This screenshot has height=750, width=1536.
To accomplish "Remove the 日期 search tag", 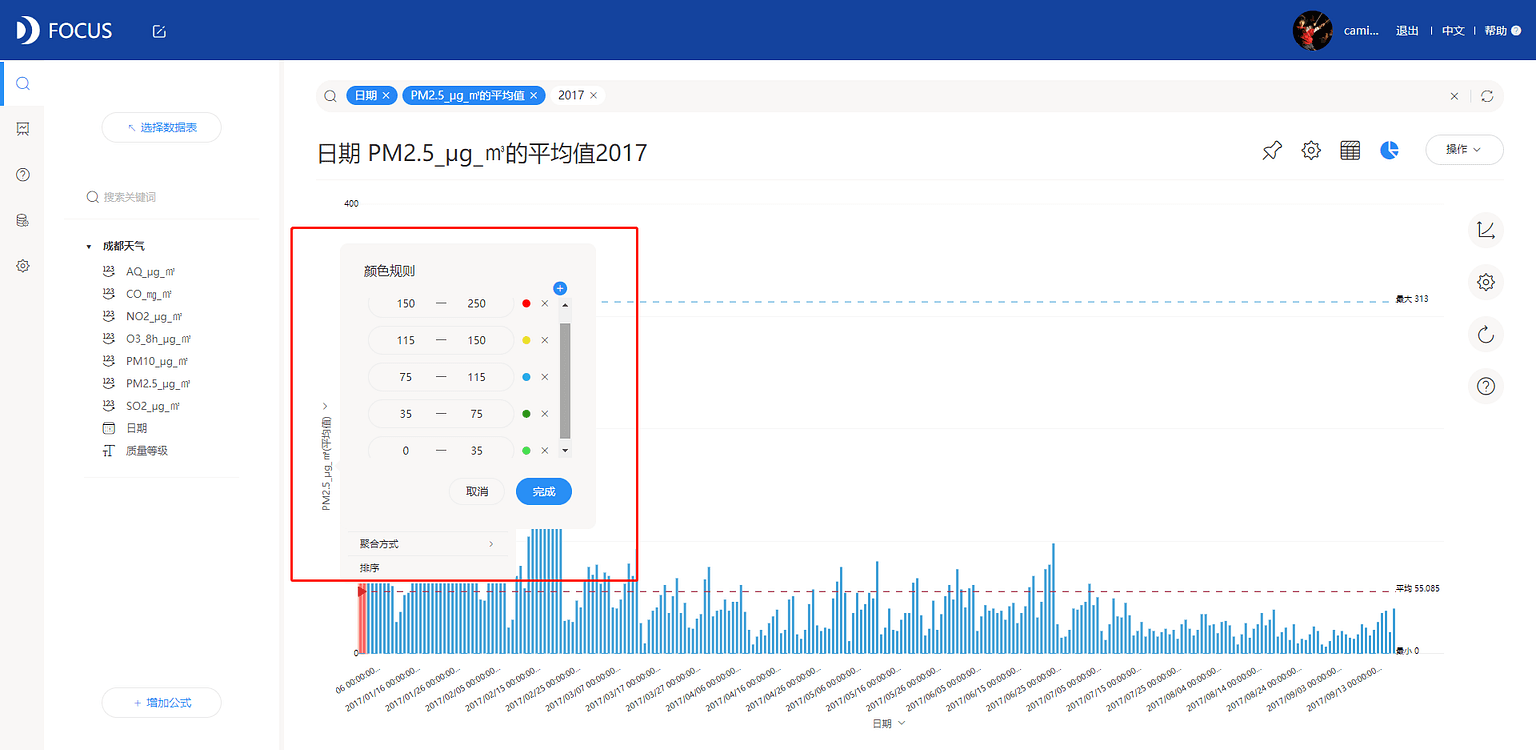I will [x=385, y=95].
